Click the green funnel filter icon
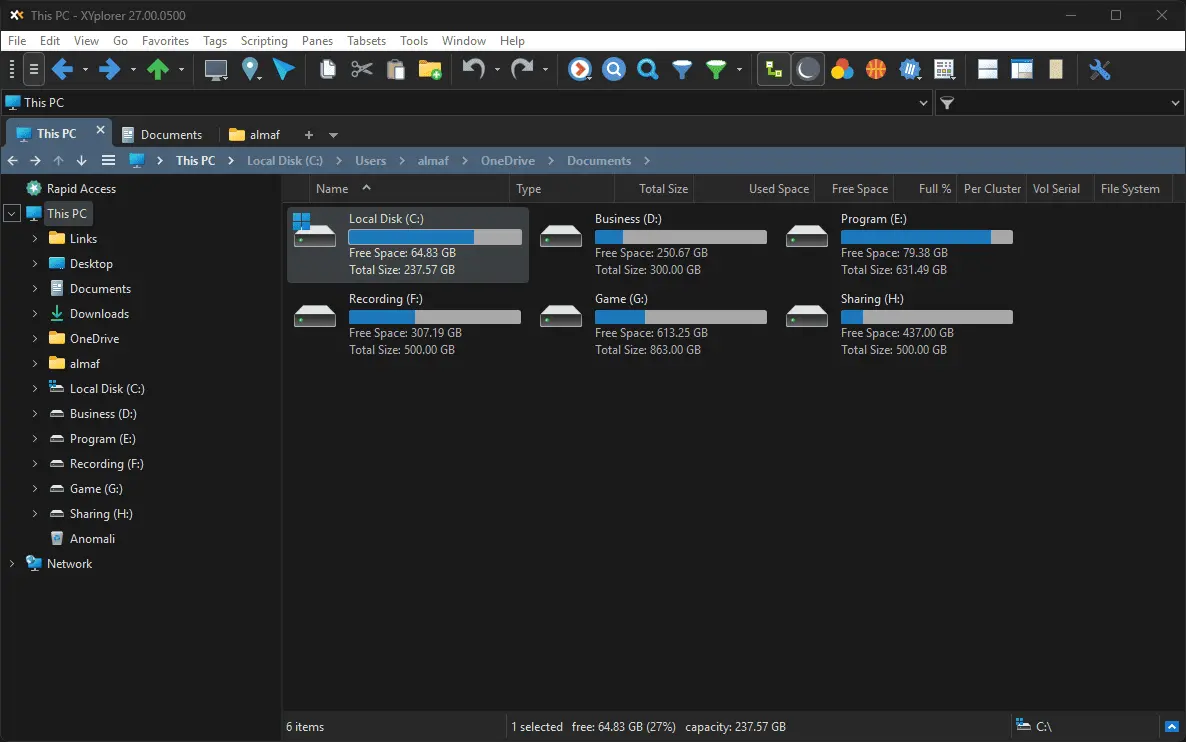The height and width of the screenshot is (742, 1186). point(716,70)
